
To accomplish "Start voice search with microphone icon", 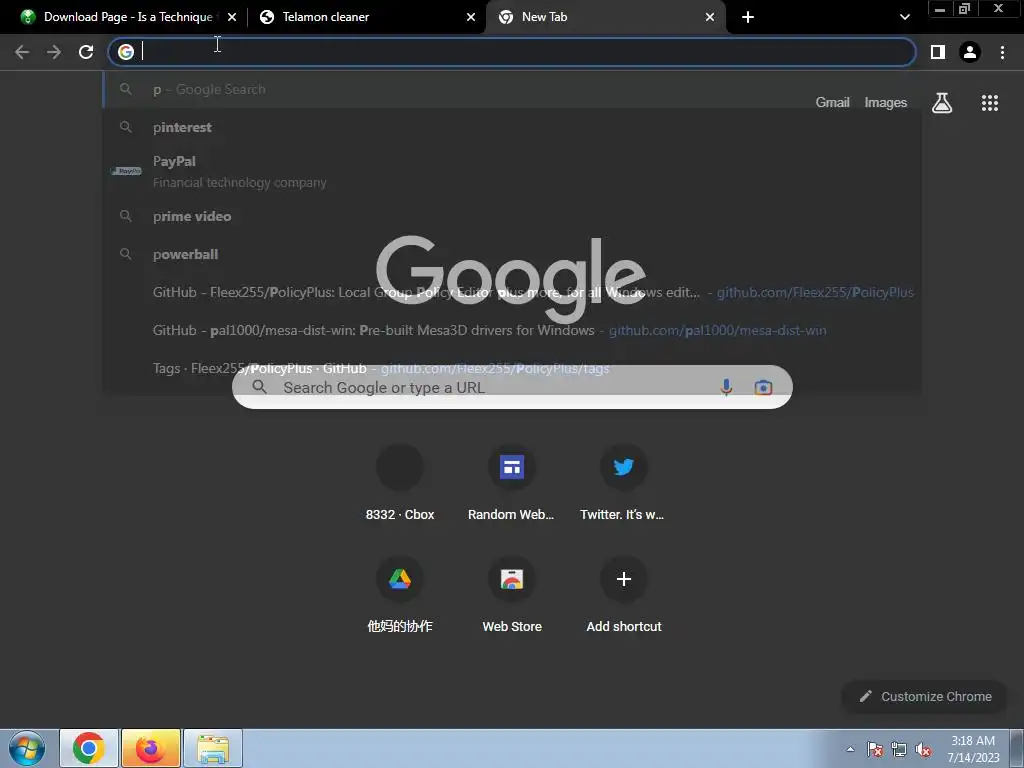I will click(726, 387).
